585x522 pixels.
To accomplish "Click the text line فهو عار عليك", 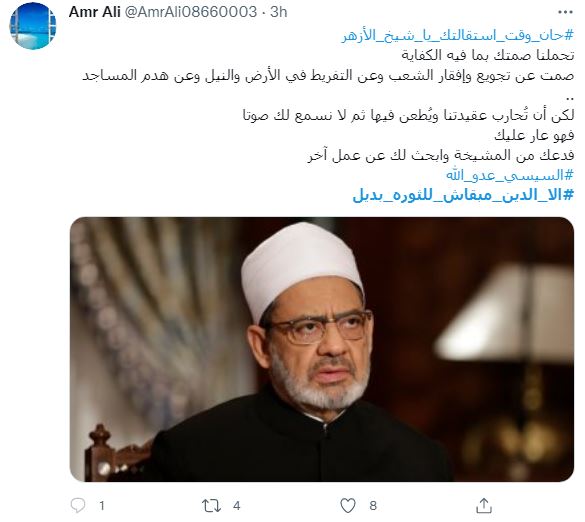I will [x=534, y=135].
